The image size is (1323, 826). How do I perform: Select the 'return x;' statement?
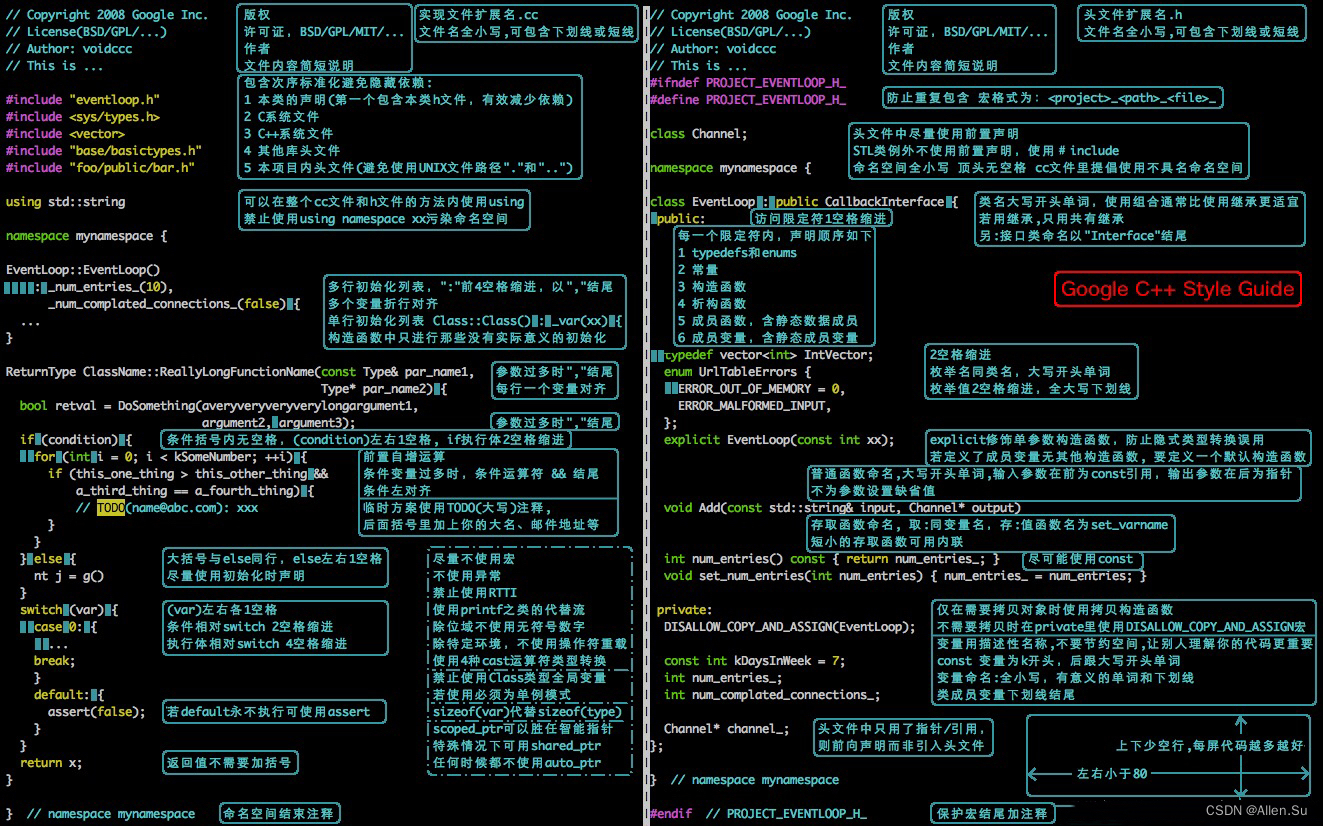click(x=51, y=763)
